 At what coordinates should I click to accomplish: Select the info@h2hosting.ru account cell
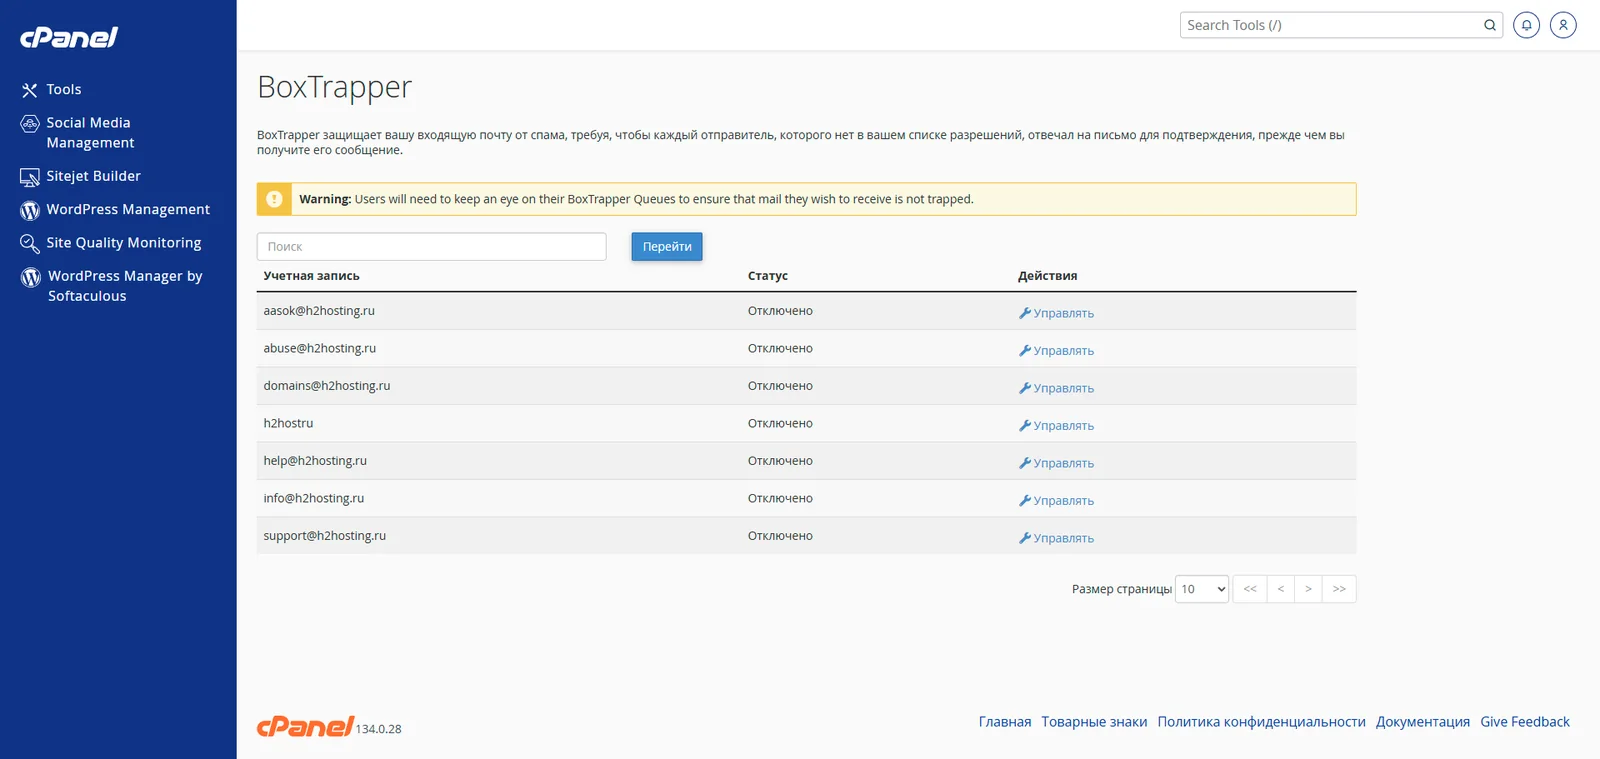[314, 499]
